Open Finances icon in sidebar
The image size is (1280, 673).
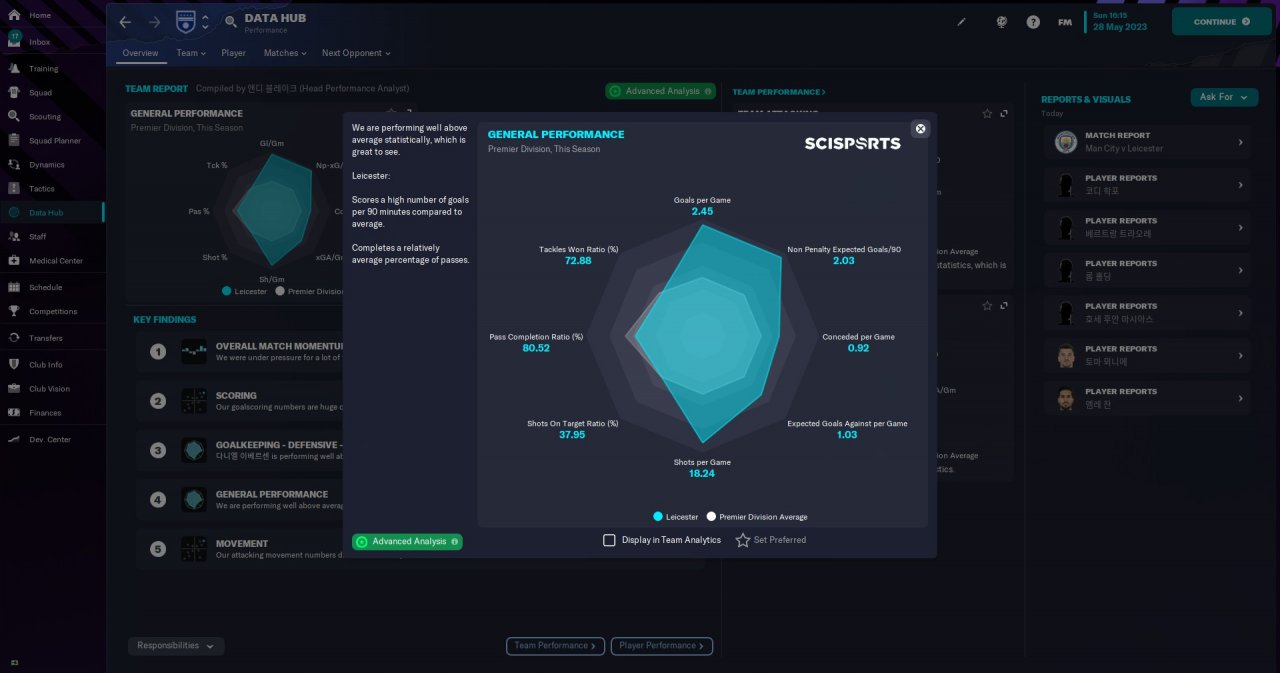[14, 413]
